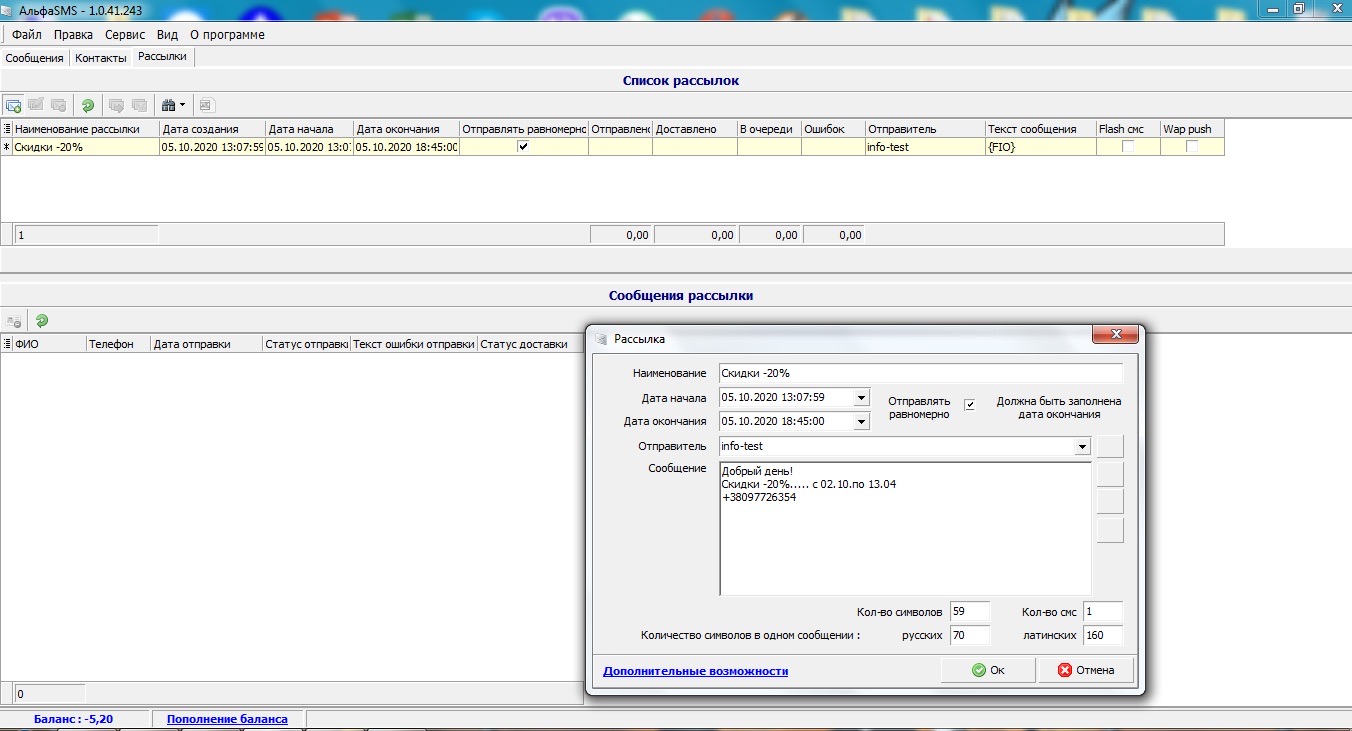The image size is (1352, 731).
Task: Open the Дата окончания date dropdown
Action: pos(862,422)
